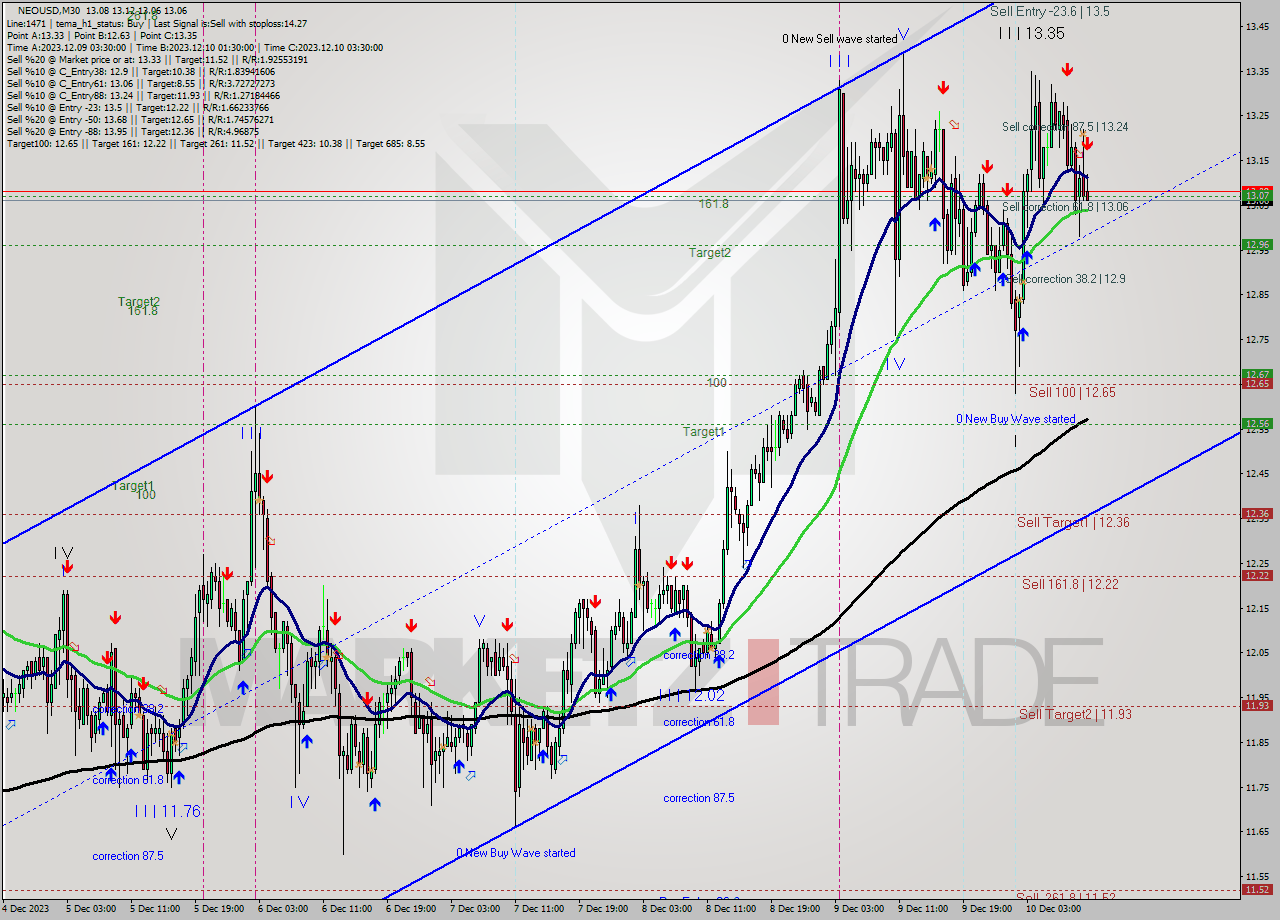Click the 'I I I 13.35' wave label
Viewport: 1280px width, 920px height.
point(1031,33)
